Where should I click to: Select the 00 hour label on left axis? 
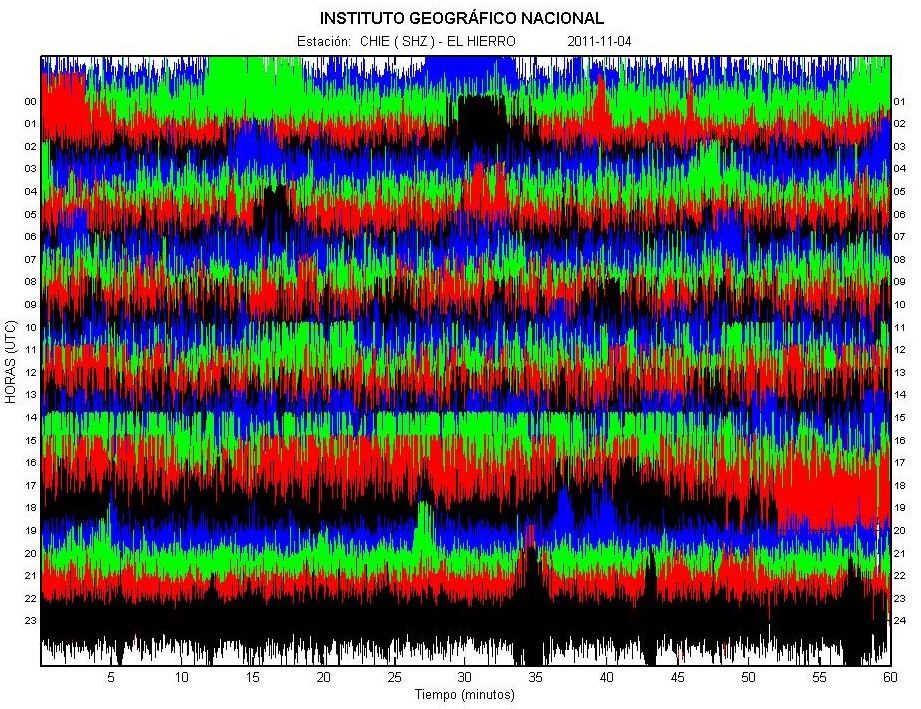[x=31, y=102]
